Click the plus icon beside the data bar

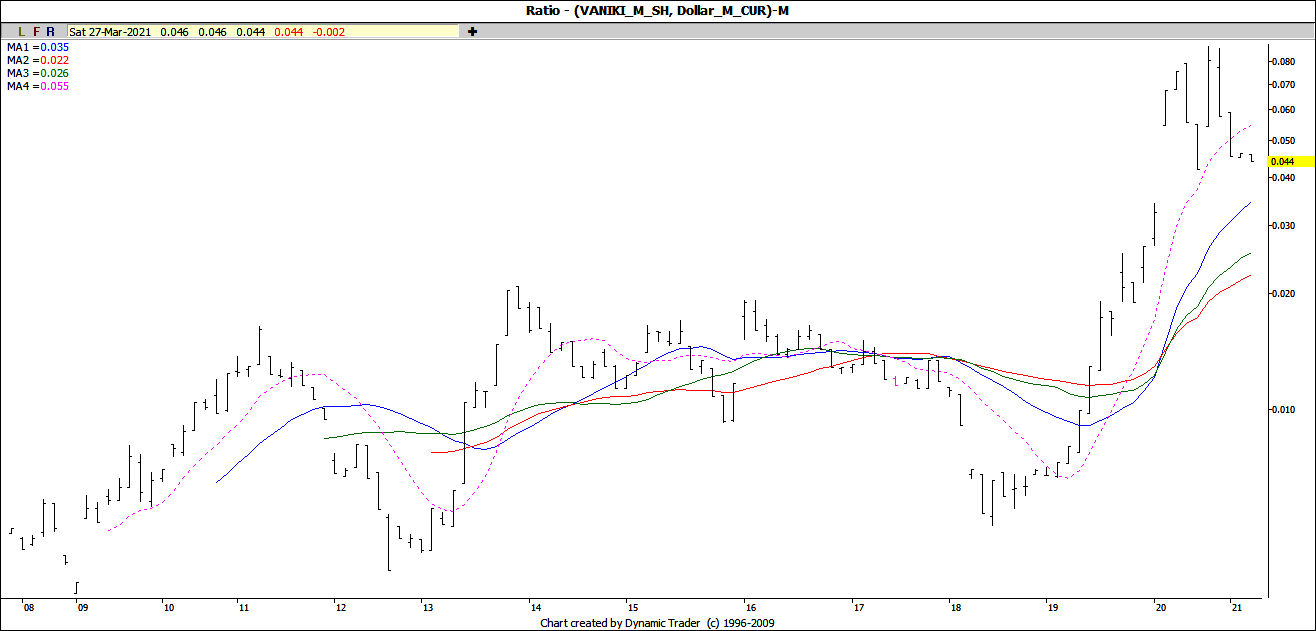point(473,32)
